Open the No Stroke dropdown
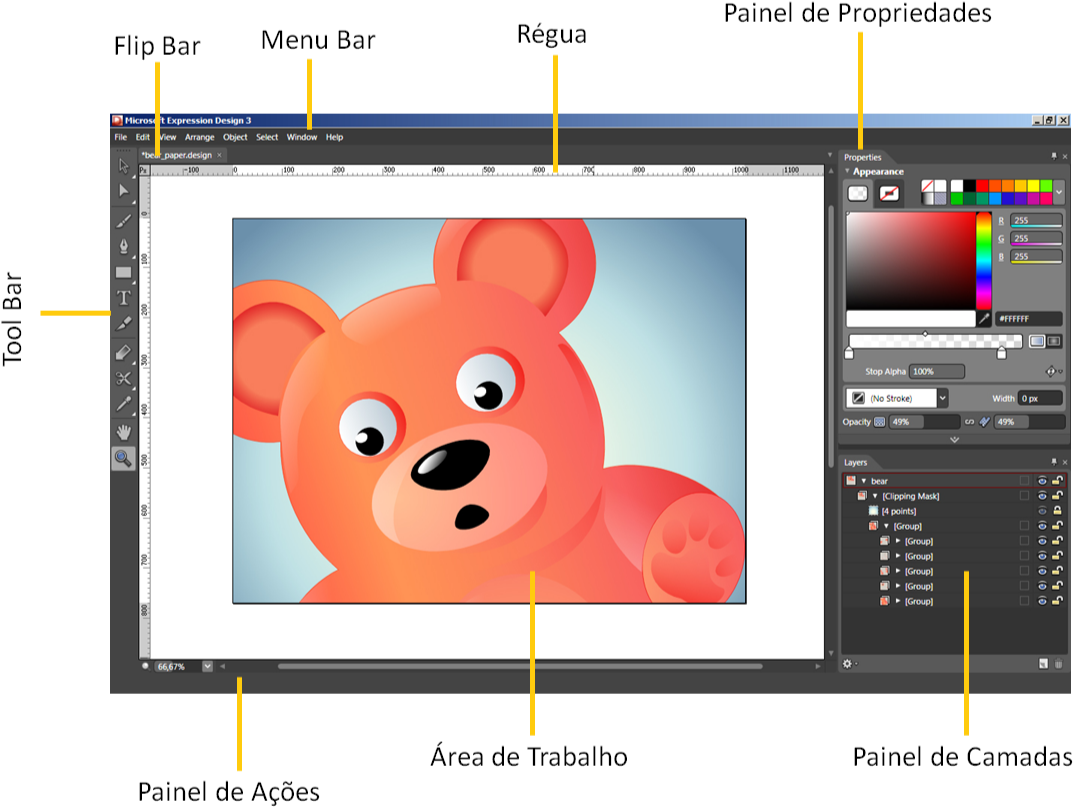 pyautogui.click(x=942, y=398)
